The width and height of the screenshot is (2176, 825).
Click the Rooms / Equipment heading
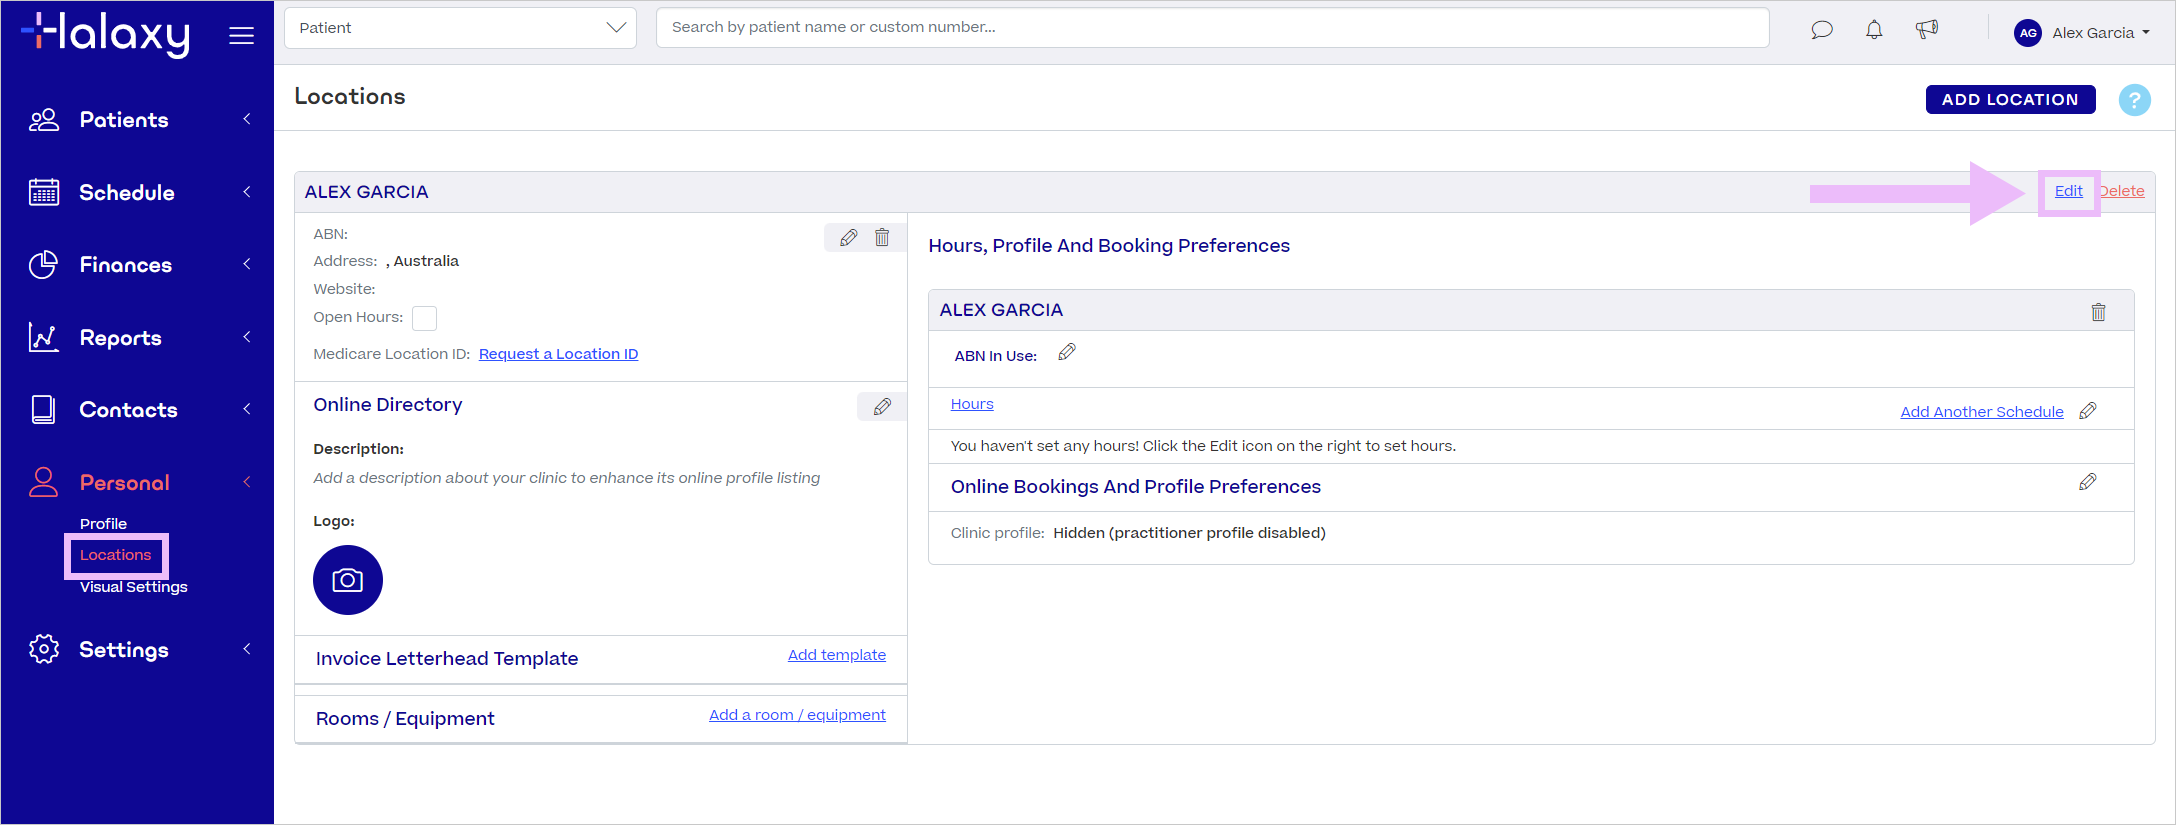click(405, 719)
